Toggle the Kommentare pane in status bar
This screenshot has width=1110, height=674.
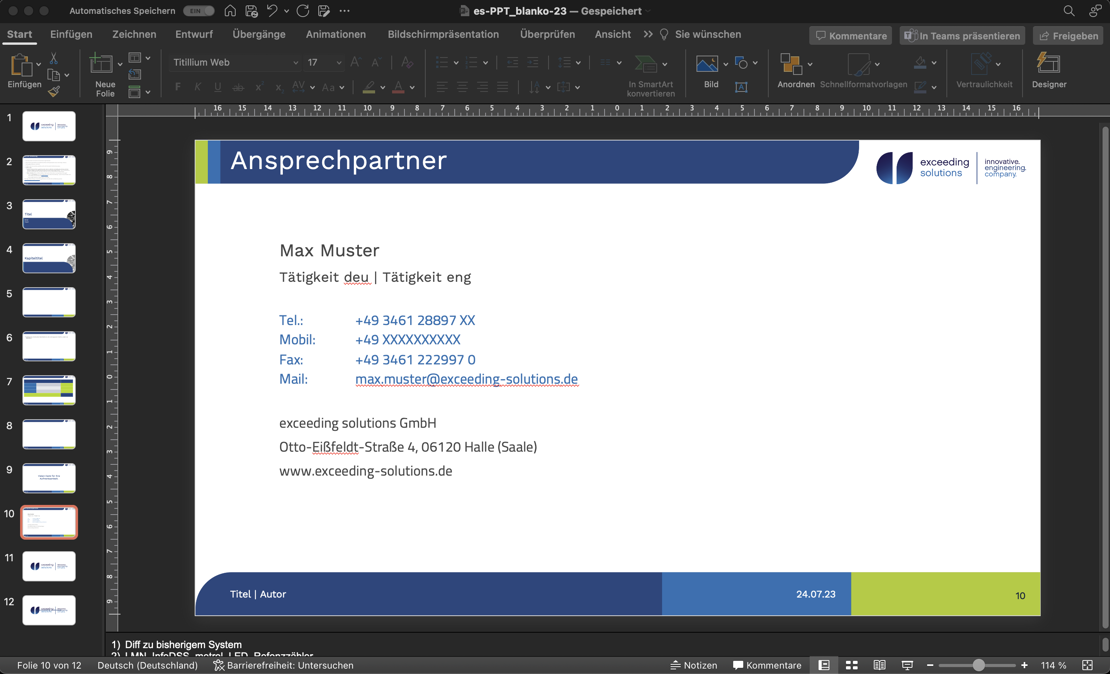coord(767,665)
